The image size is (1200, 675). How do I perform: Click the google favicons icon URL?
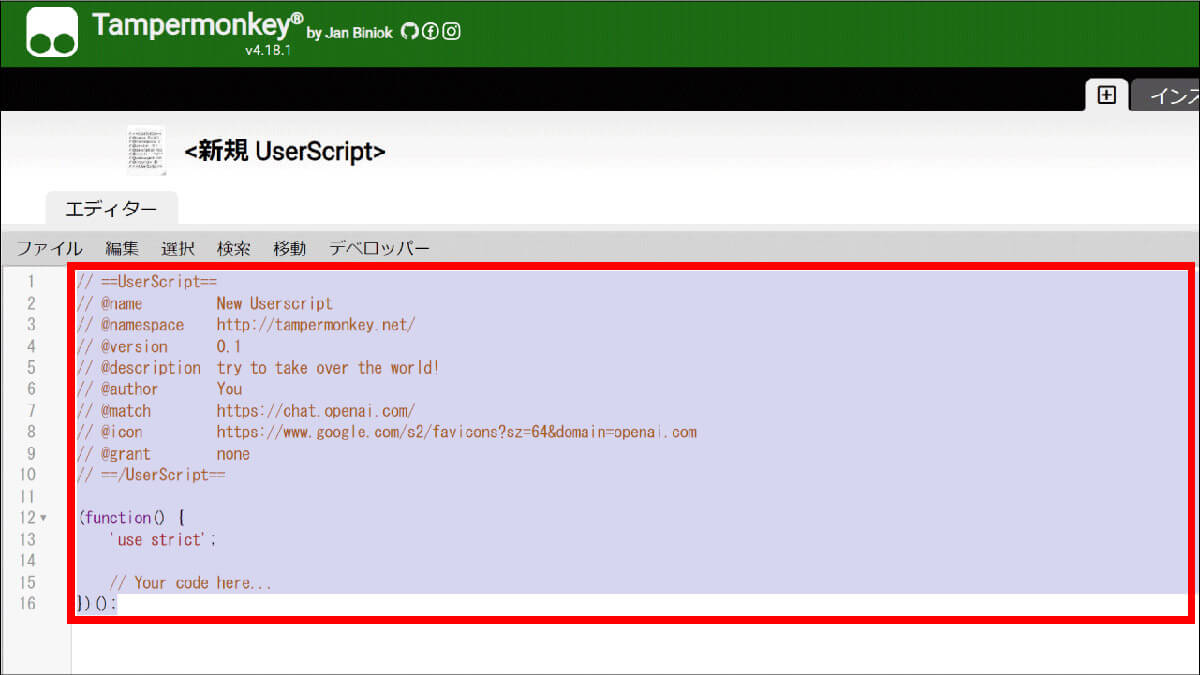[456, 432]
